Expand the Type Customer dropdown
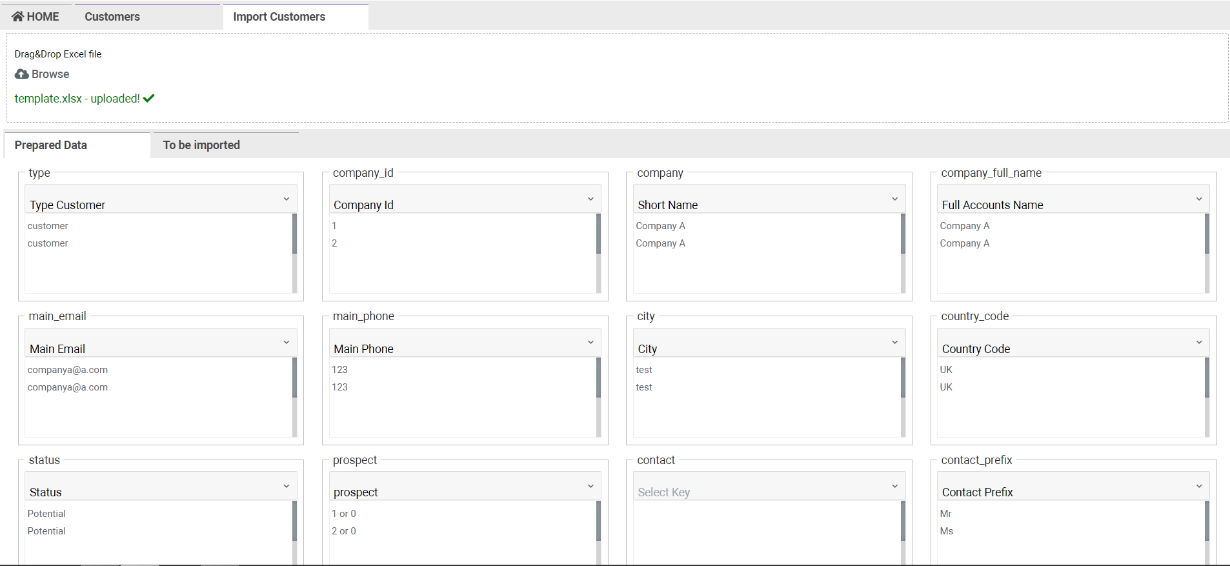Image resolution: width=1230 pixels, height=566 pixels. click(x=160, y=200)
